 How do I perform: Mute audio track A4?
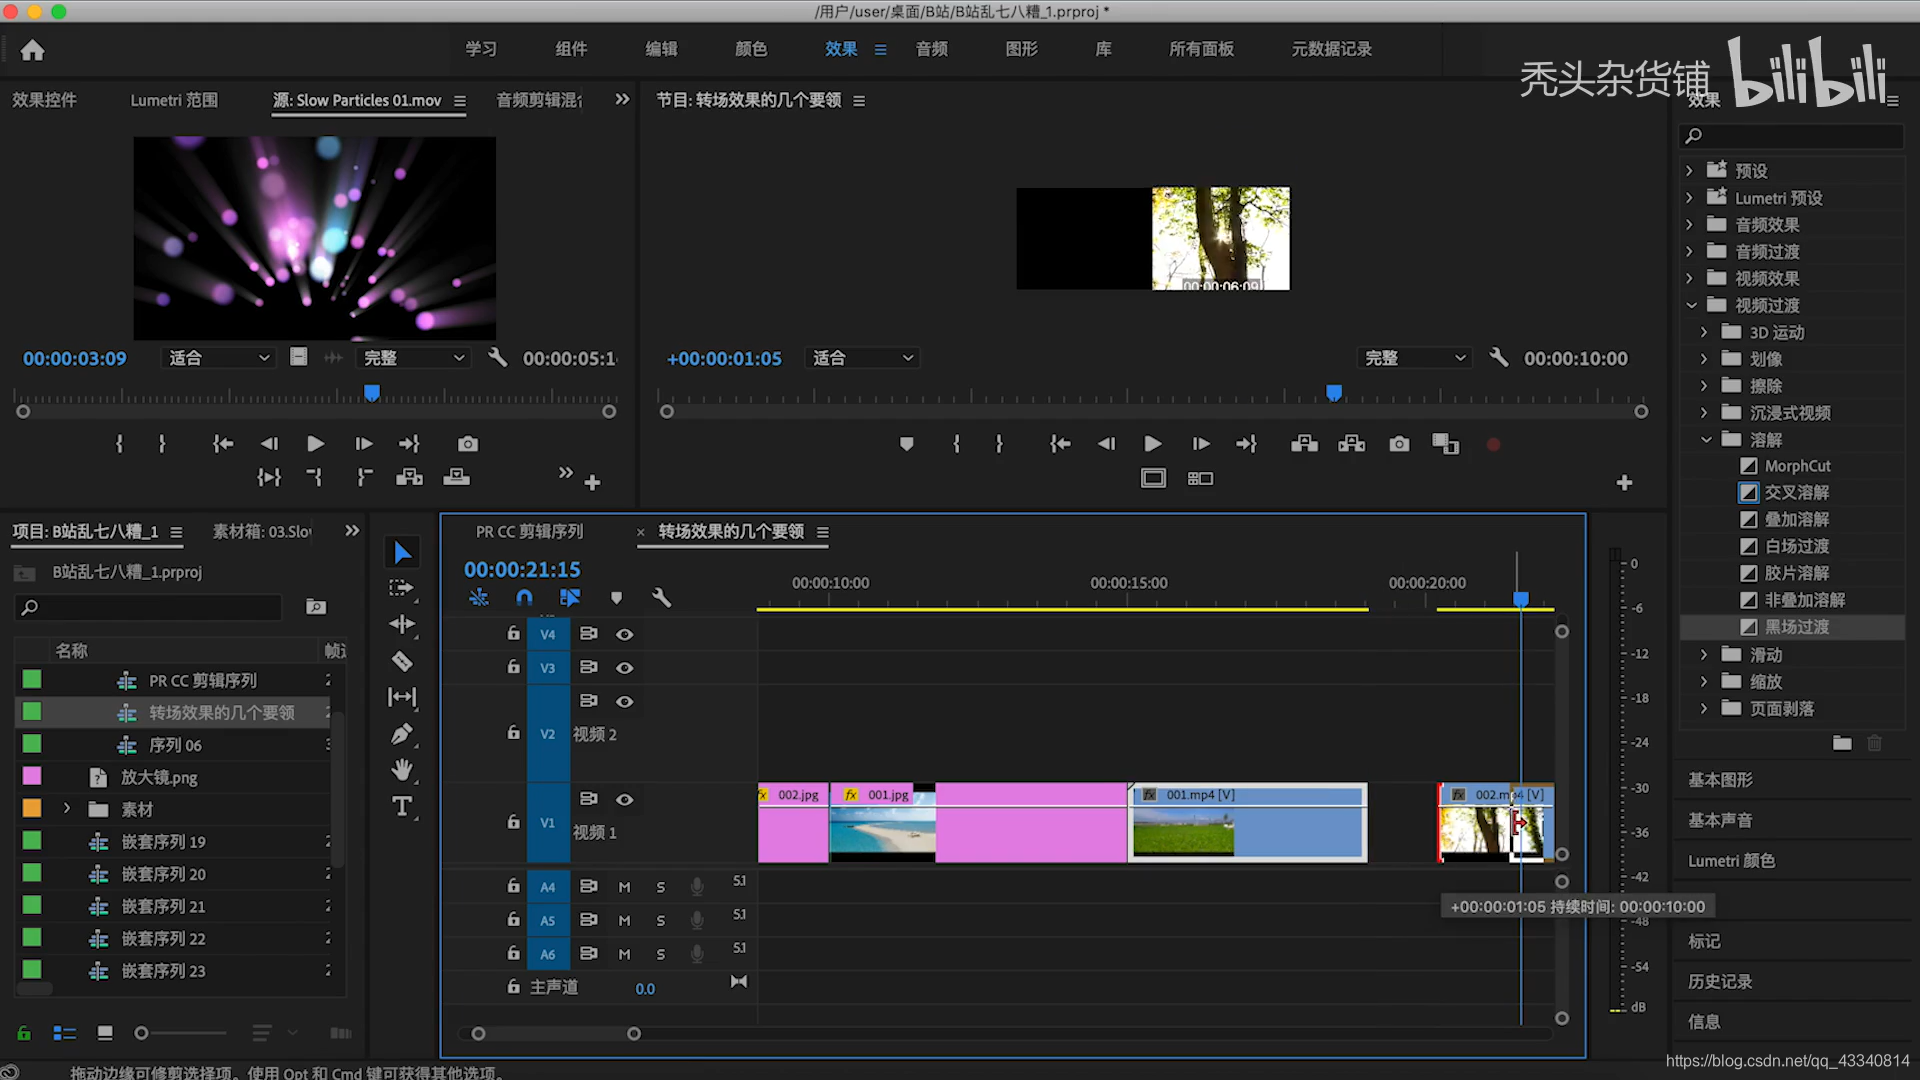pos(625,887)
